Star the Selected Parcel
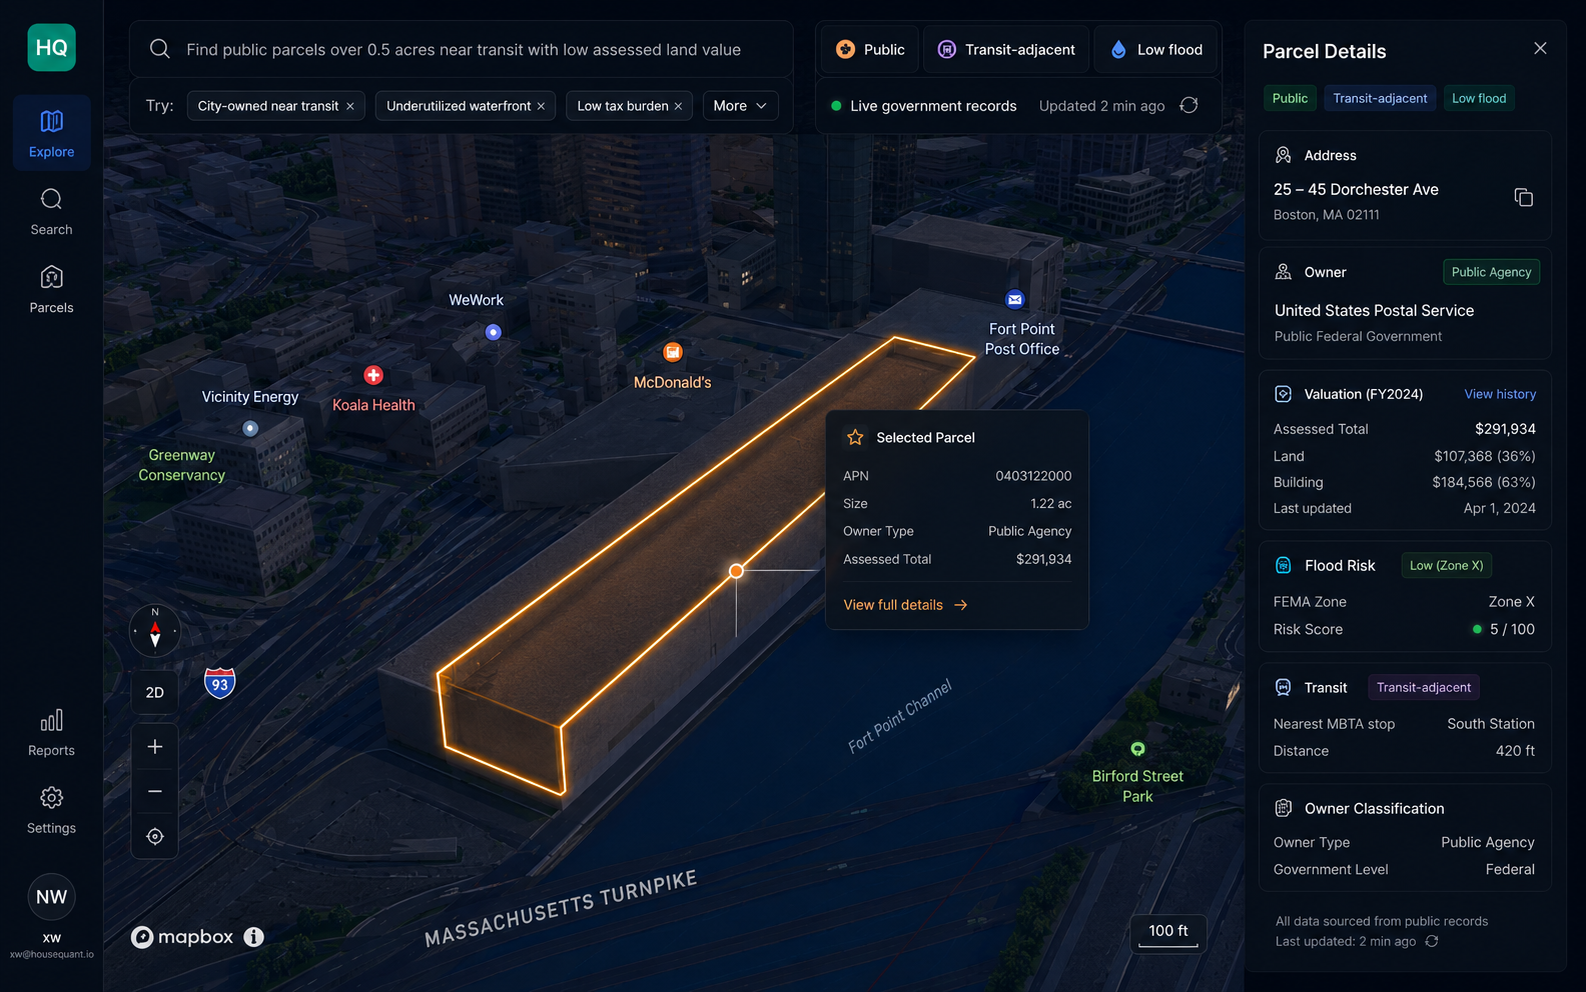Viewport: 1586px width, 992px height. 855,437
